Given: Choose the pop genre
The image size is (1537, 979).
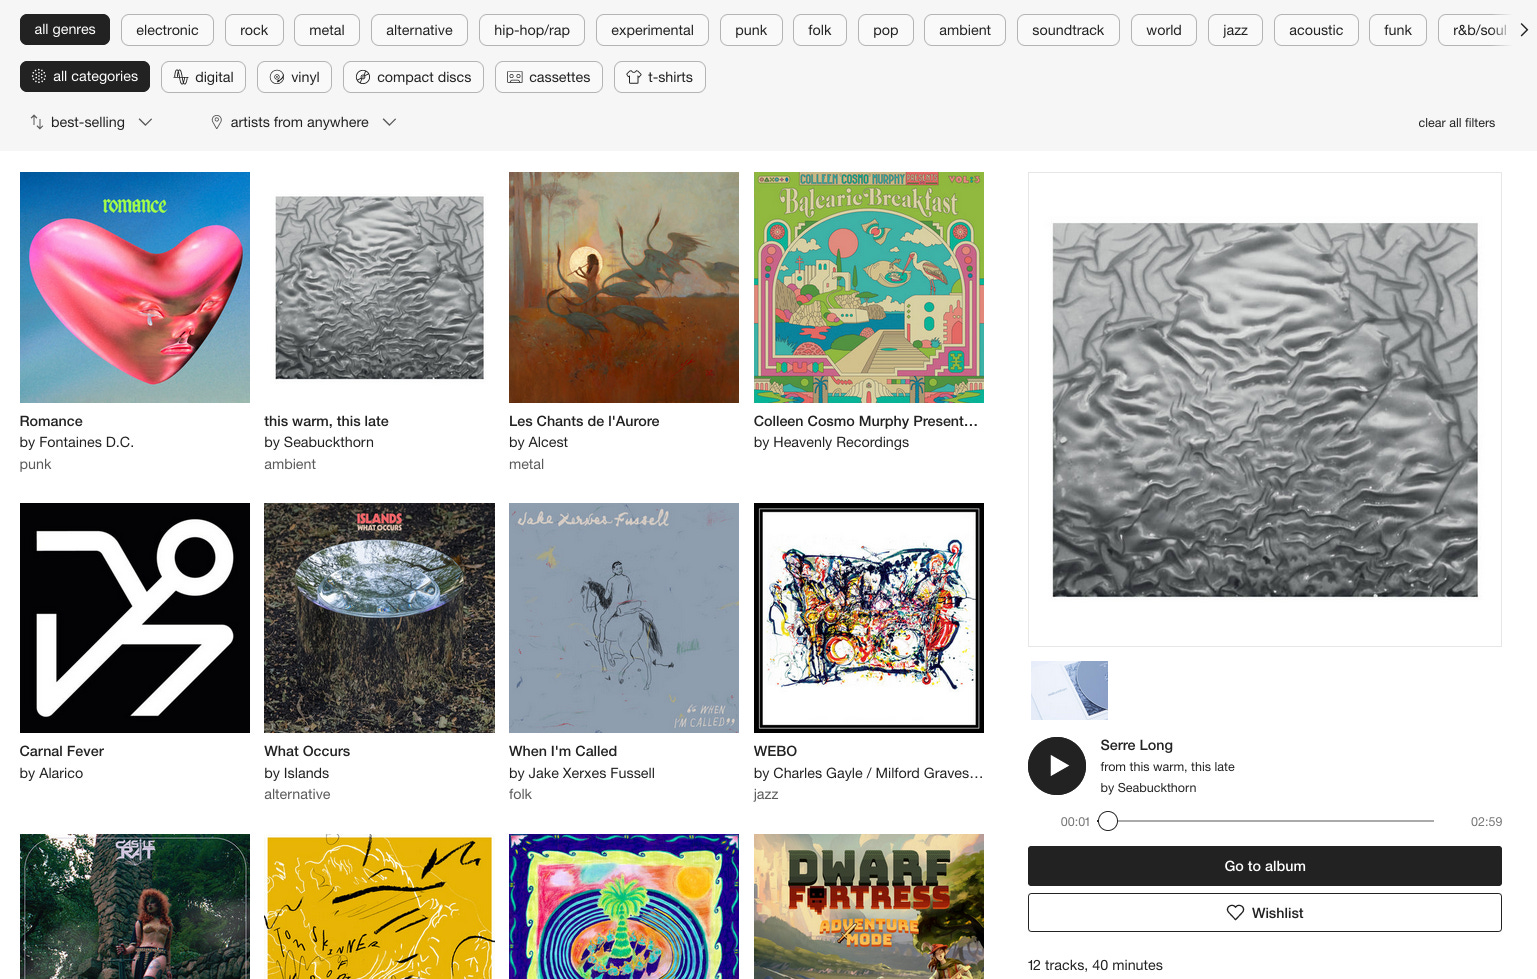Looking at the screenshot, I should coord(885,30).
